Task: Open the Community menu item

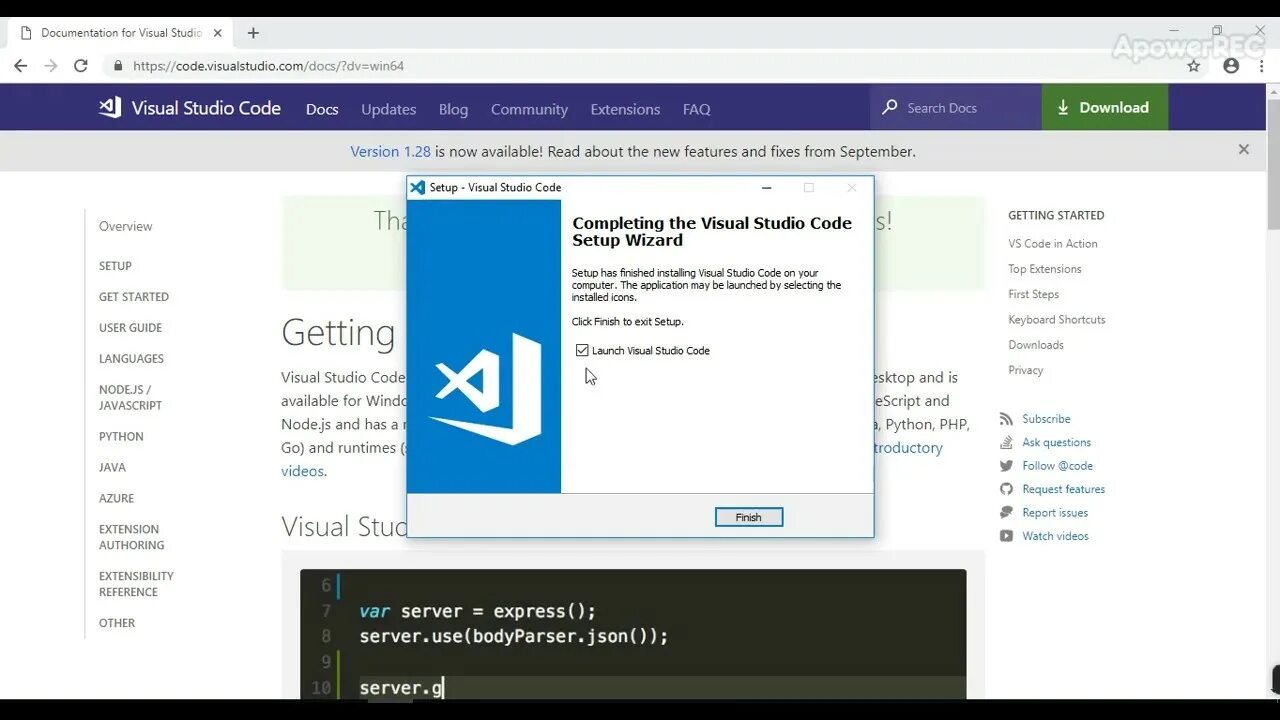Action: point(529,109)
